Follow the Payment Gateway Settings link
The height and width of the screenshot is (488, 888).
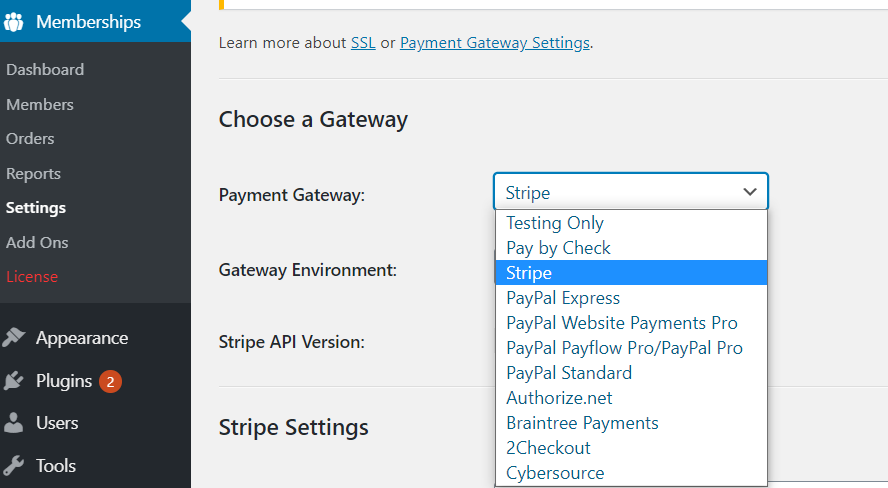[495, 43]
